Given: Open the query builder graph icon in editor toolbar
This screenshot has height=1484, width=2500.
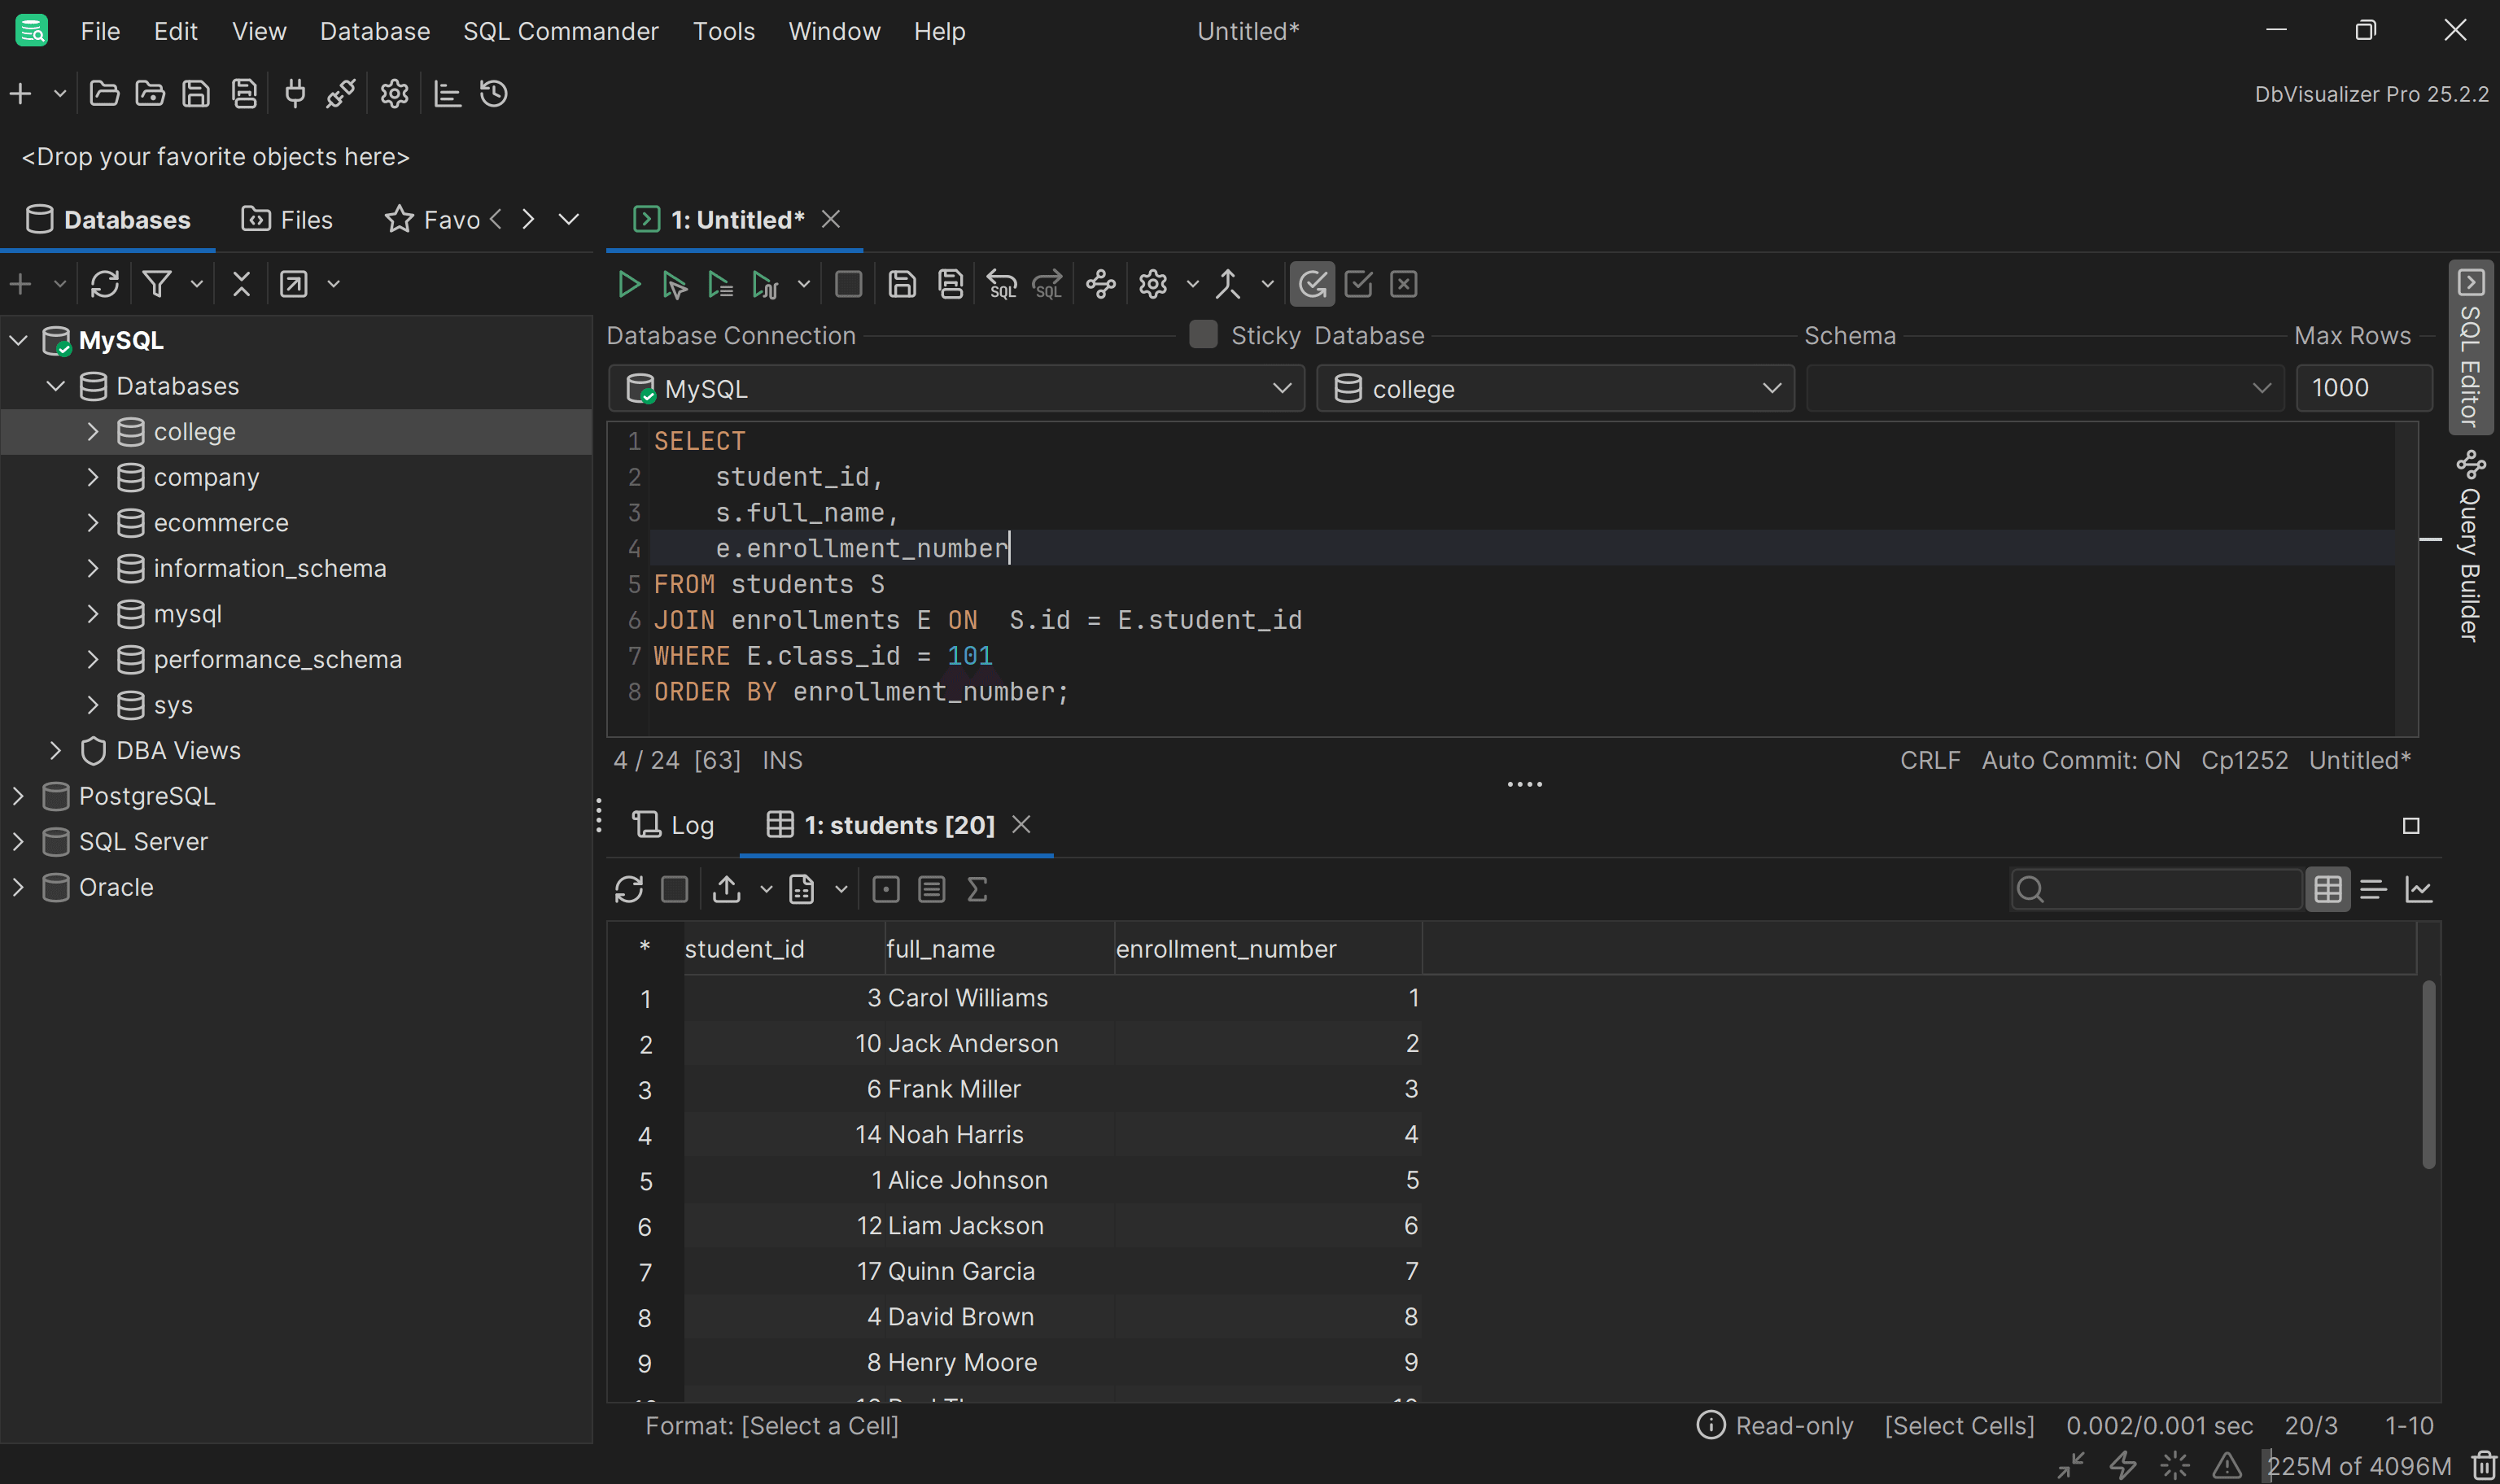Looking at the screenshot, I should coord(1101,285).
